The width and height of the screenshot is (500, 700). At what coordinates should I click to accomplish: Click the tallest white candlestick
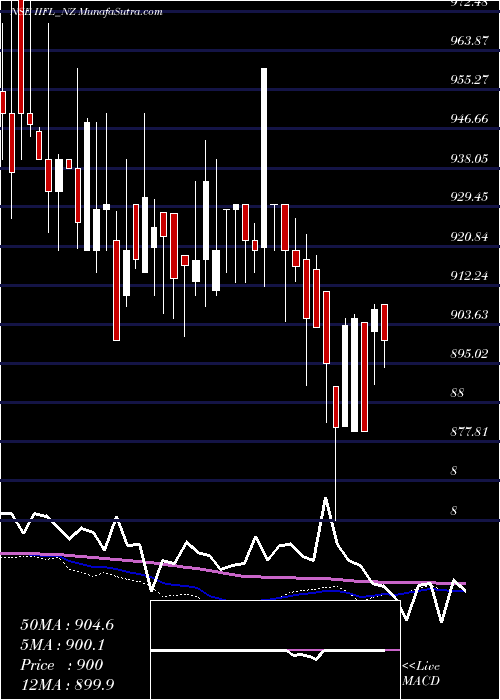tap(264, 158)
